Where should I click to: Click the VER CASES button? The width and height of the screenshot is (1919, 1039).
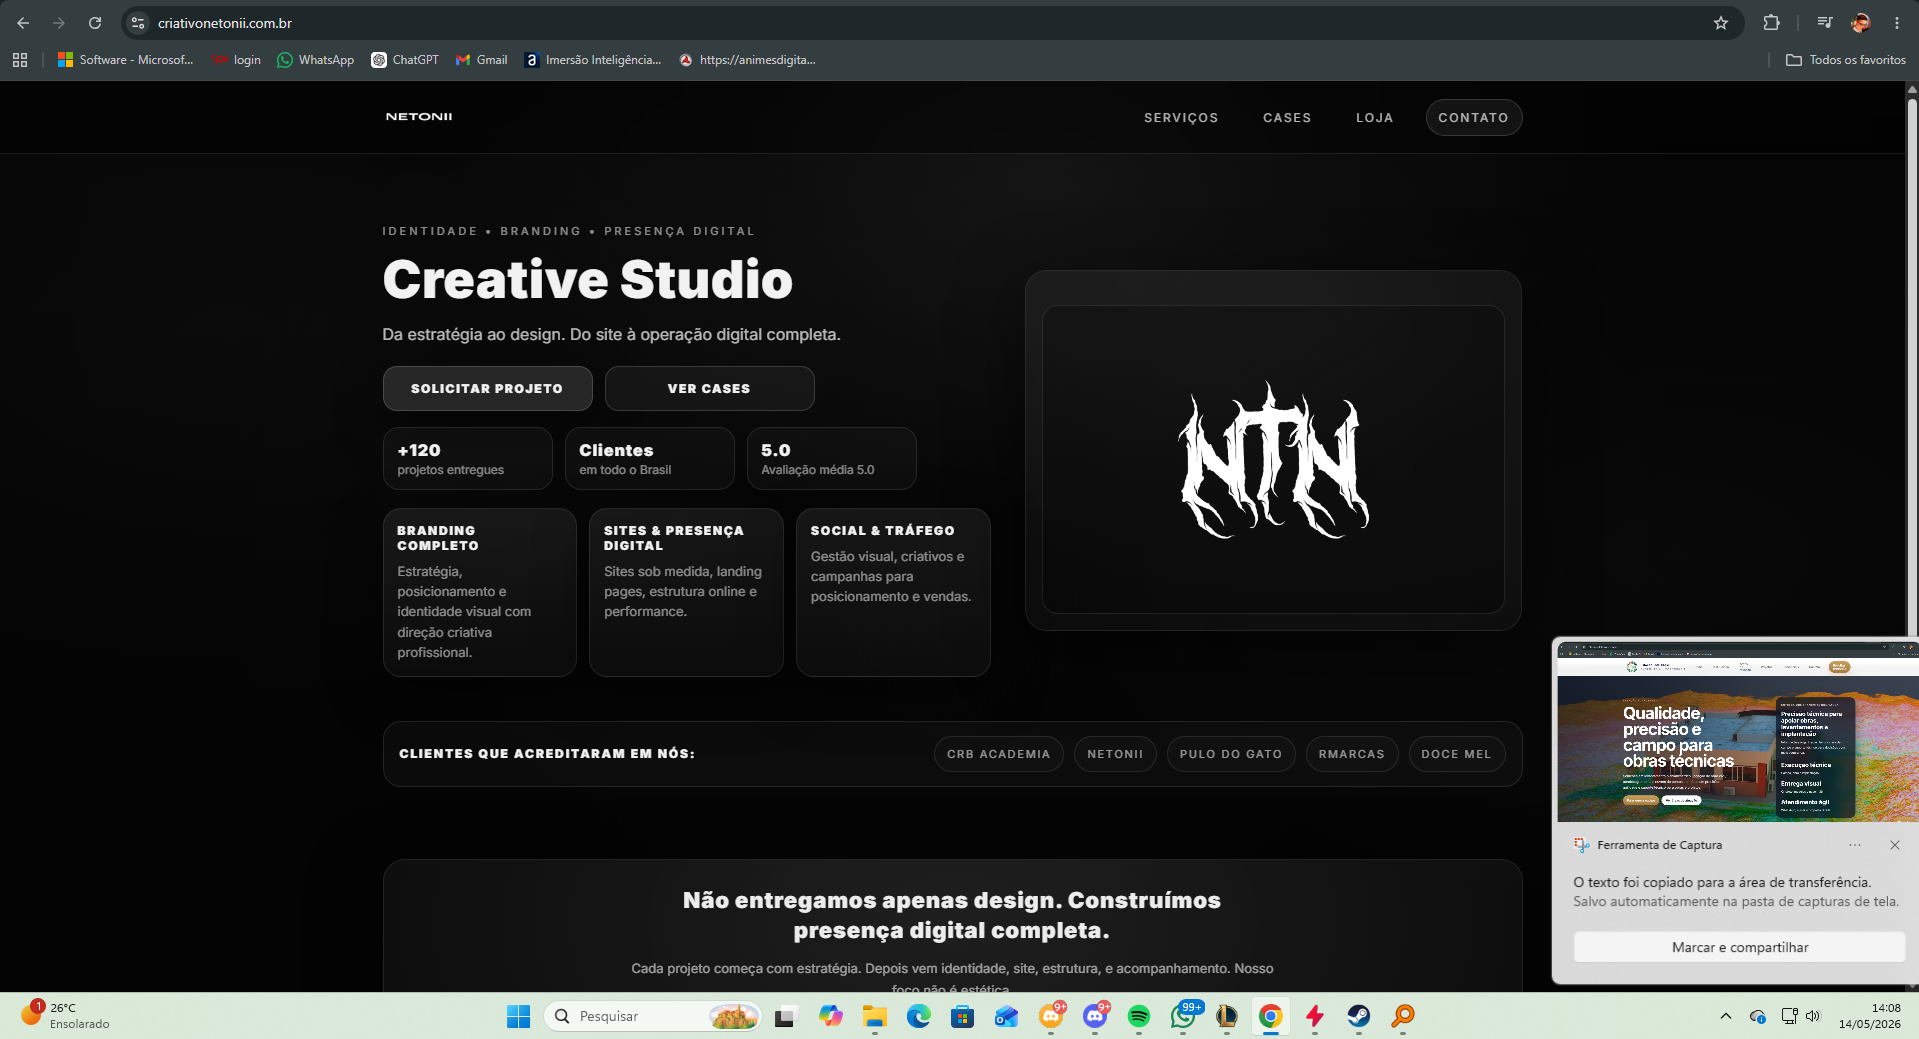click(709, 388)
